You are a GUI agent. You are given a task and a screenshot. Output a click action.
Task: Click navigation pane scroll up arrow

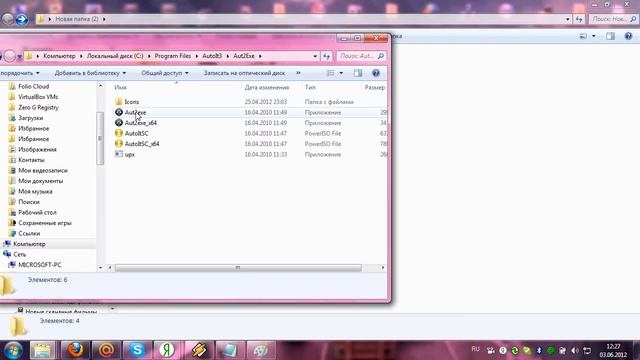pyautogui.click(x=100, y=86)
